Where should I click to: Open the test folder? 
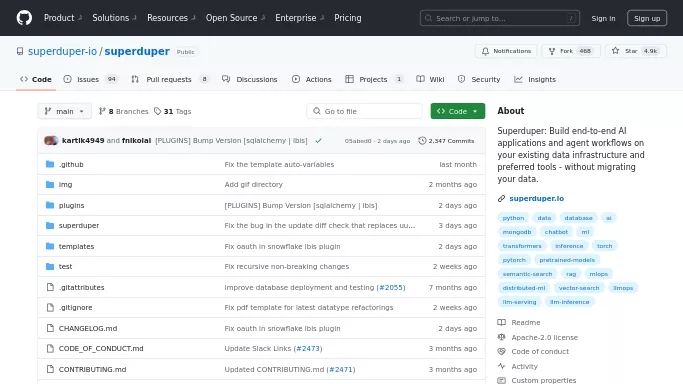(65, 266)
